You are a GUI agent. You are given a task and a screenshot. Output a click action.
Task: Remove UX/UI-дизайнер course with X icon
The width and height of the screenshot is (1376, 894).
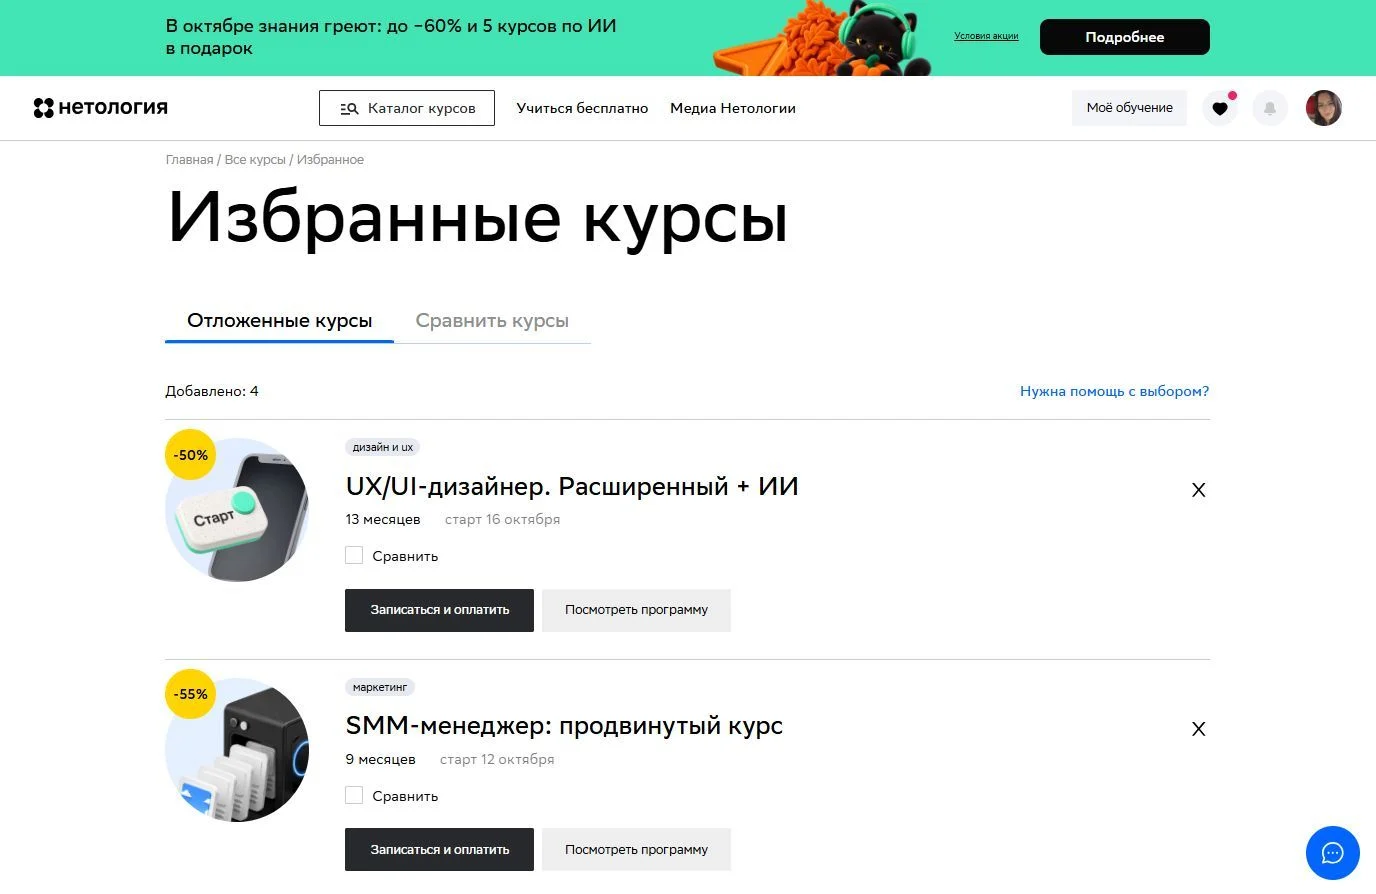click(1198, 490)
